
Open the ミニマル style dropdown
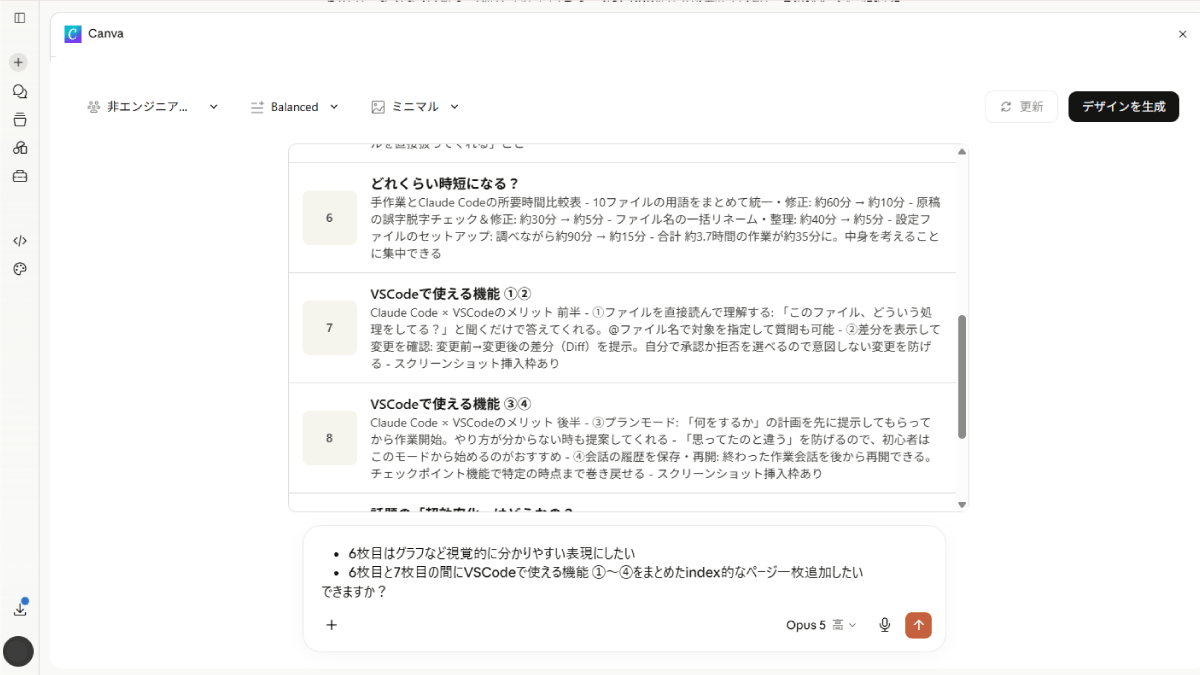click(x=415, y=107)
